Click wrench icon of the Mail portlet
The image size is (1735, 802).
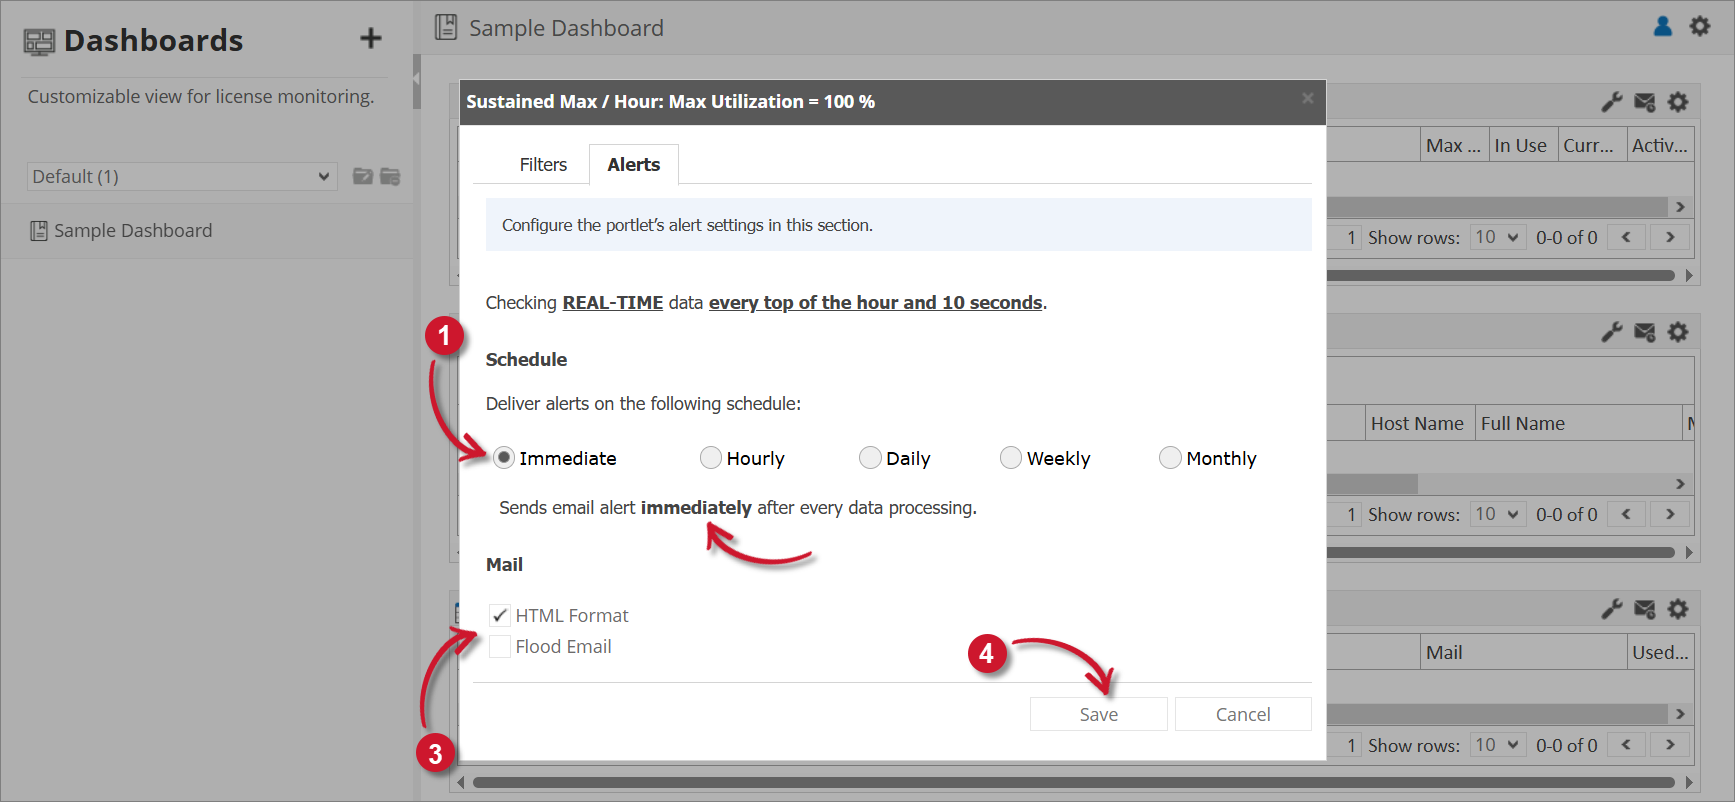[1611, 609]
